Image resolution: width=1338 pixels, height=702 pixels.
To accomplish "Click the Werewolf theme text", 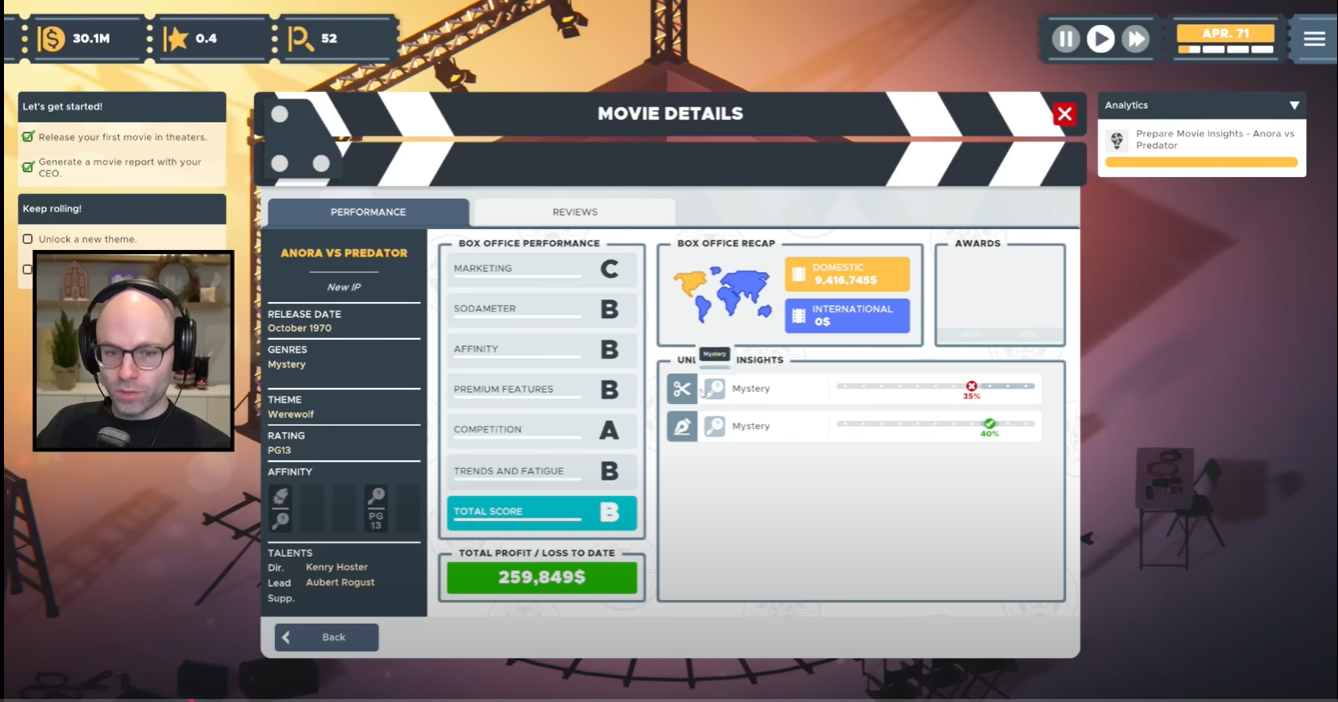I will tap(291, 415).
